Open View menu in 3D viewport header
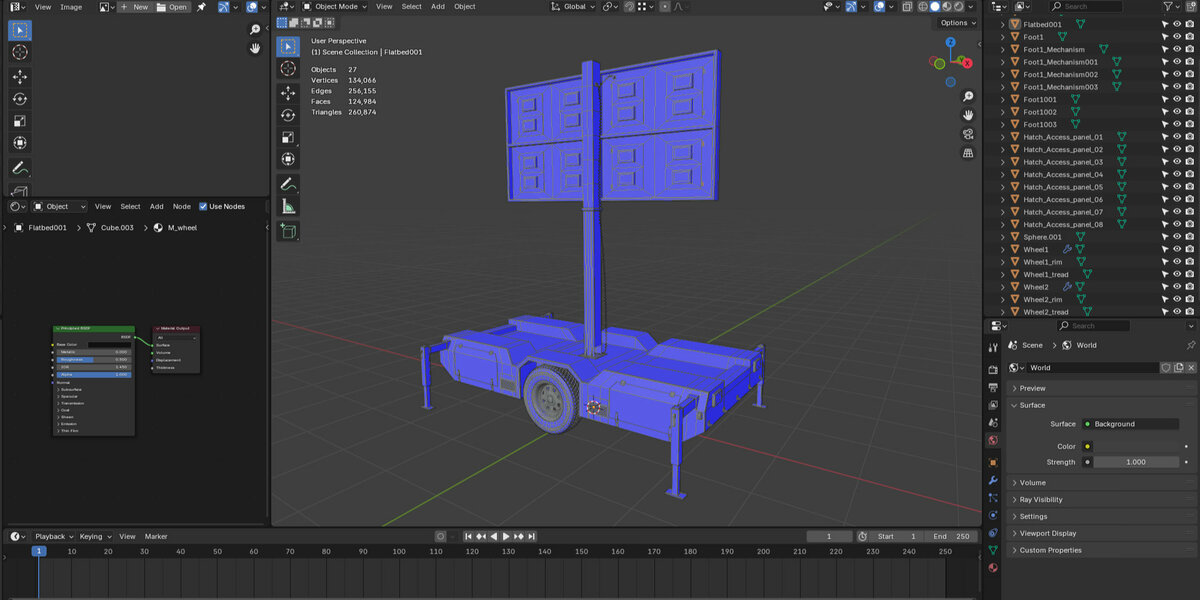Screen dimensions: 1200x600 pyautogui.click(x=384, y=6)
